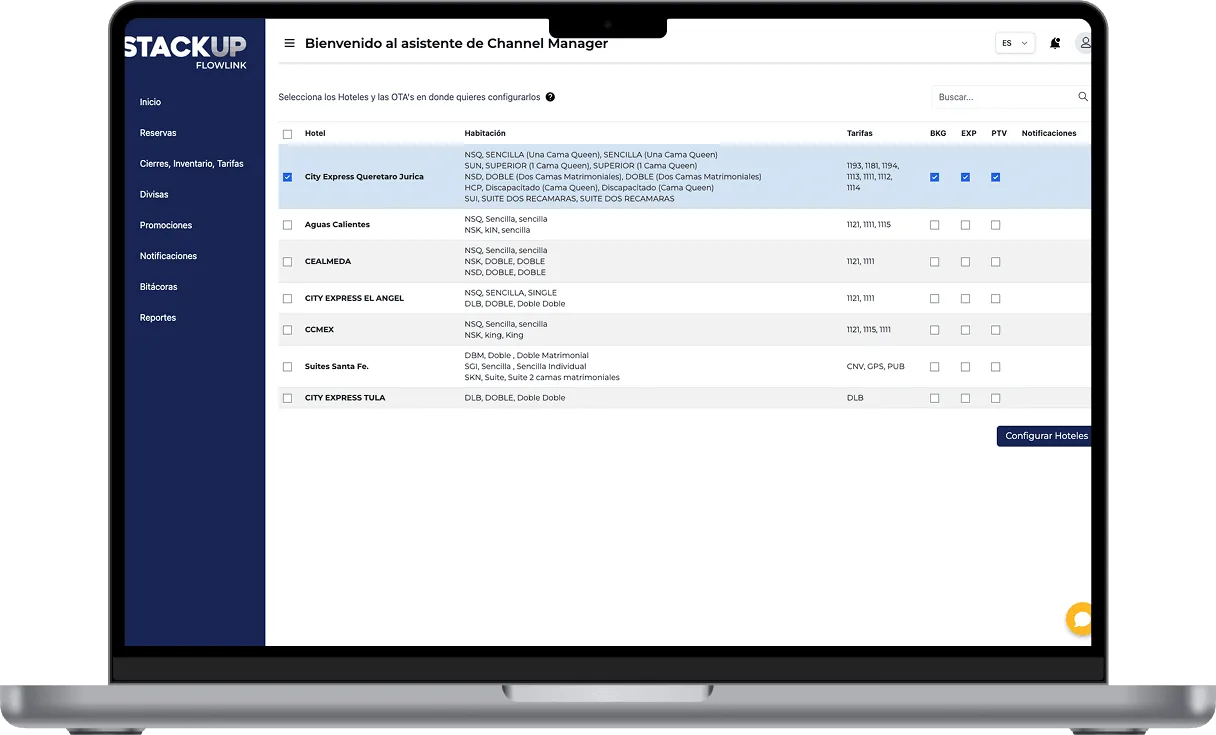This screenshot has height=735, width=1216.
Task: Enable BKG for Aguas Calientes
Action: (x=935, y=225)
